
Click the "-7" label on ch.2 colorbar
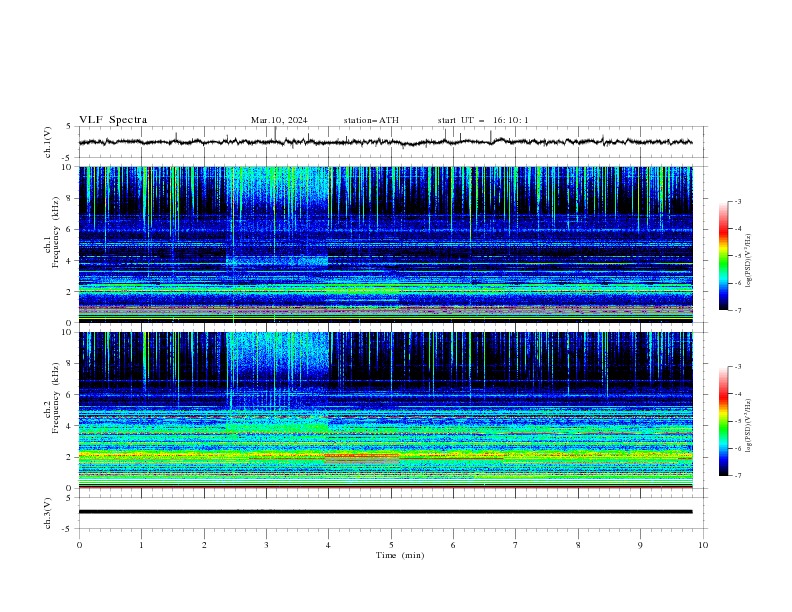737,476
